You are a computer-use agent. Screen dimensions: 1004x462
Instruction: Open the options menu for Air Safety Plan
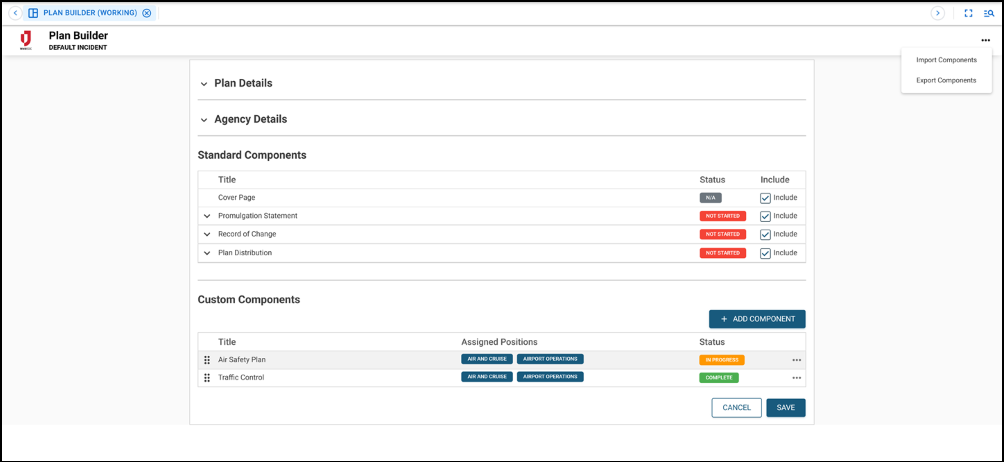797,360
